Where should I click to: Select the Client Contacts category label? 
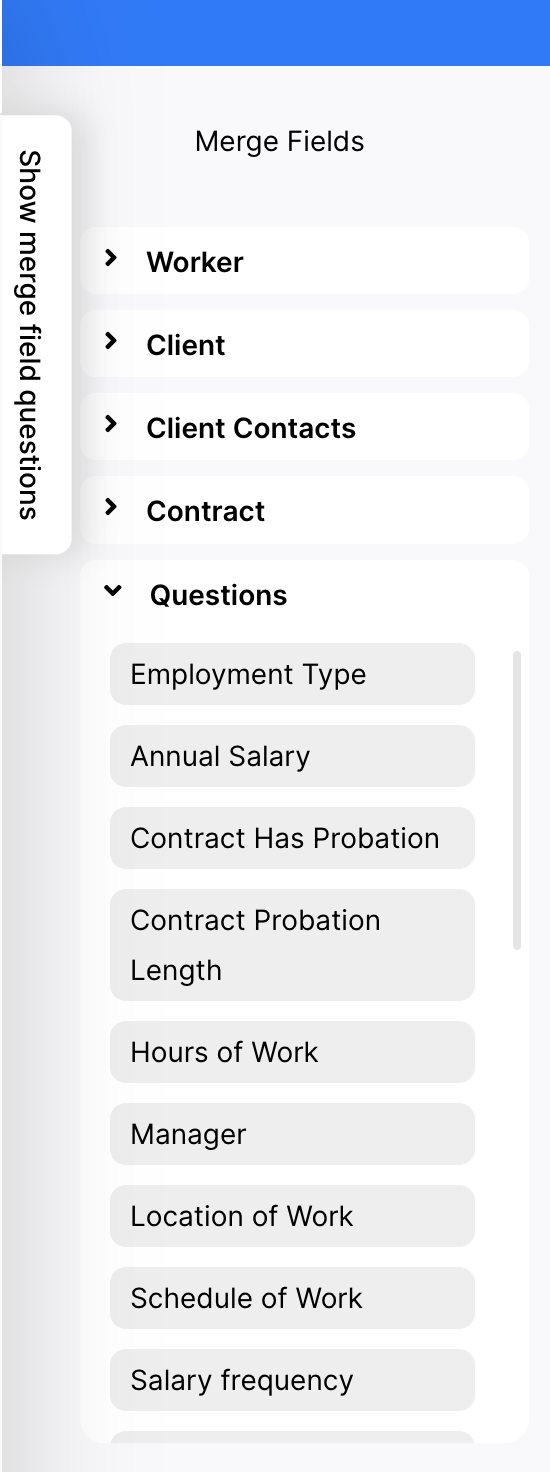(251, 428)
